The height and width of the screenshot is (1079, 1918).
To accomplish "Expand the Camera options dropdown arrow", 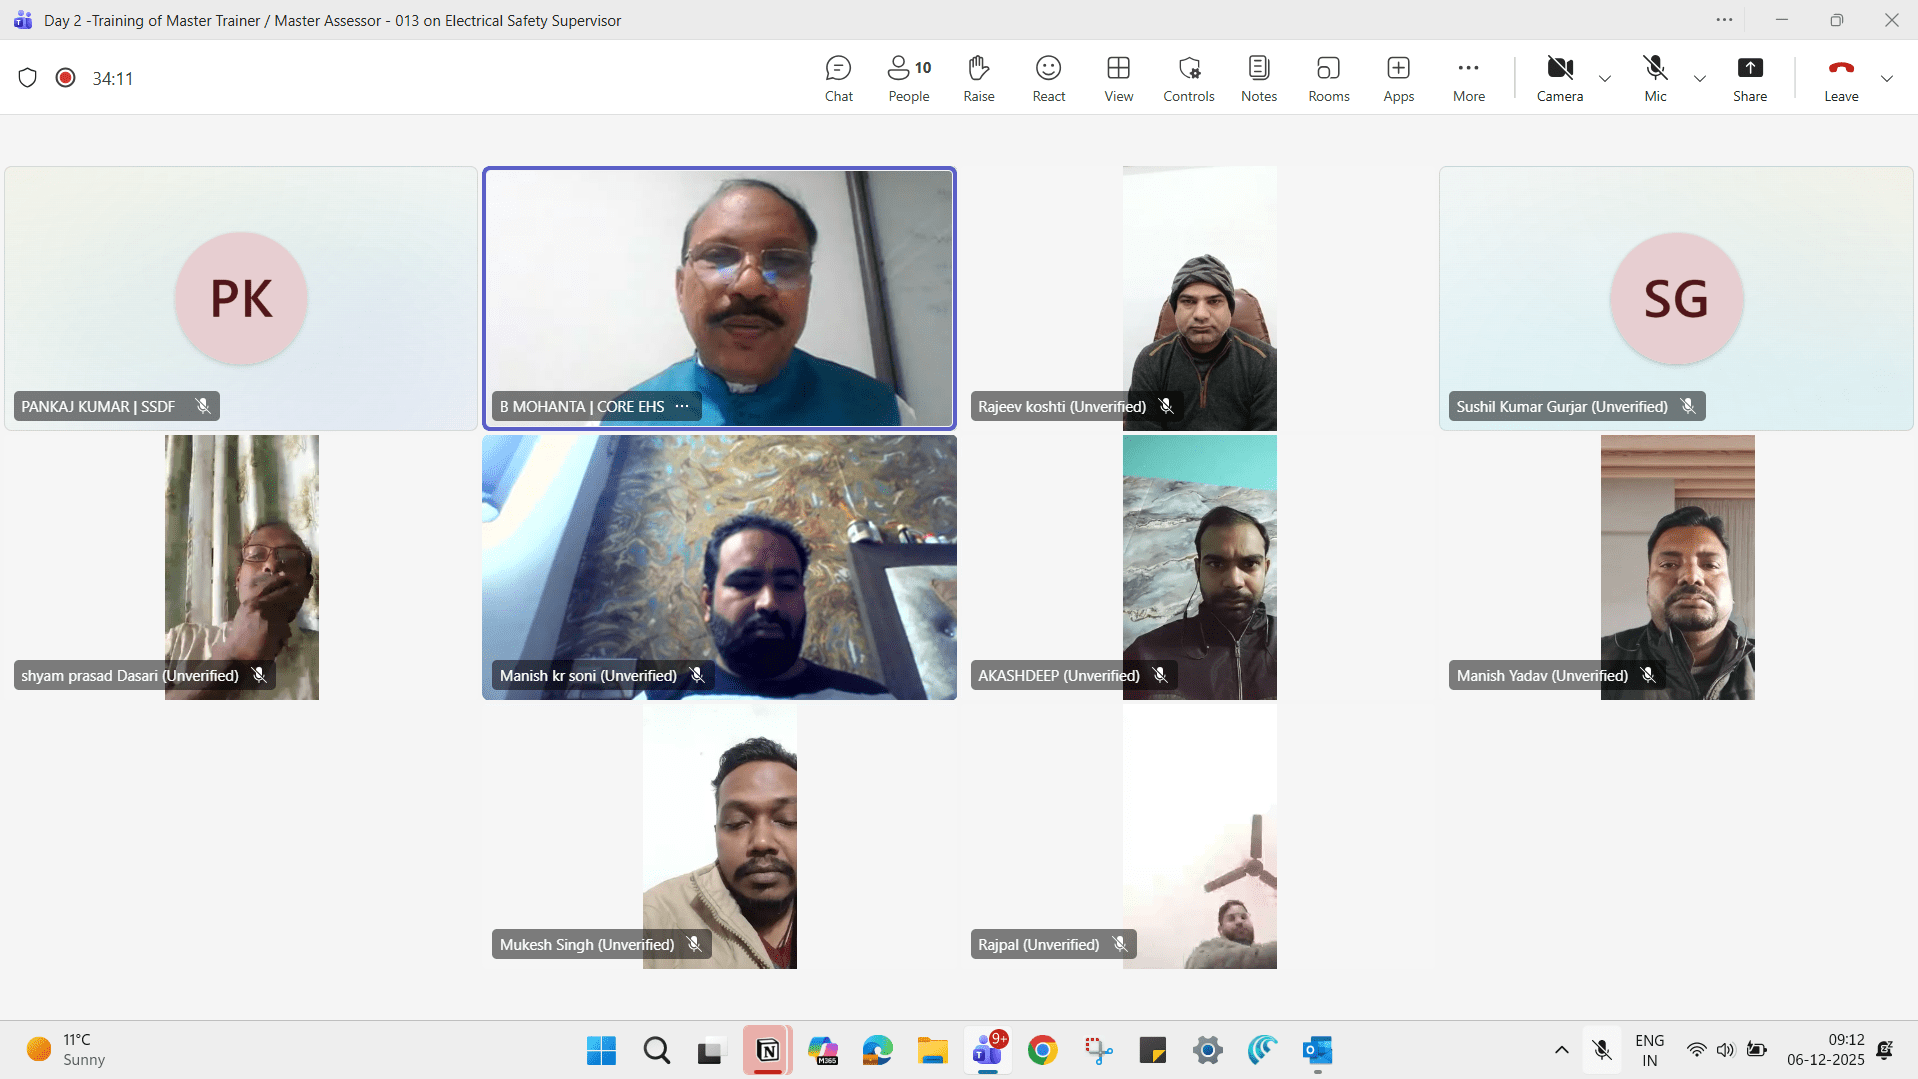I will (1605, 78).
